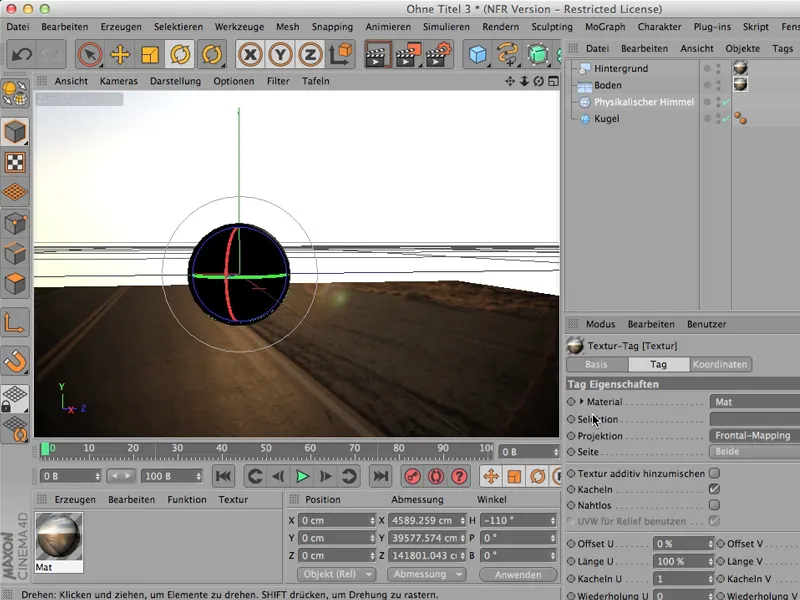Click the coordinate system icon
This screenshot has height=600, width=800.
340,54
